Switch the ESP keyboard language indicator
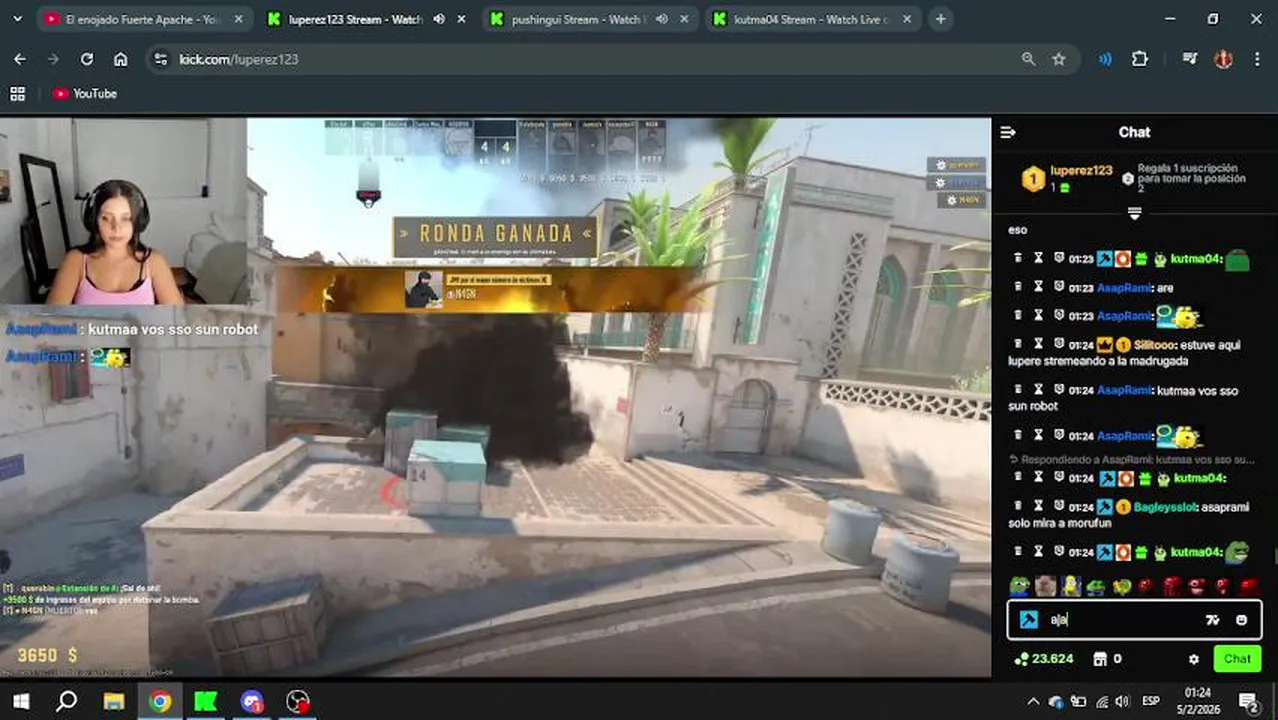This screenshot has width=1278, height=720. tap(1151, 701)
